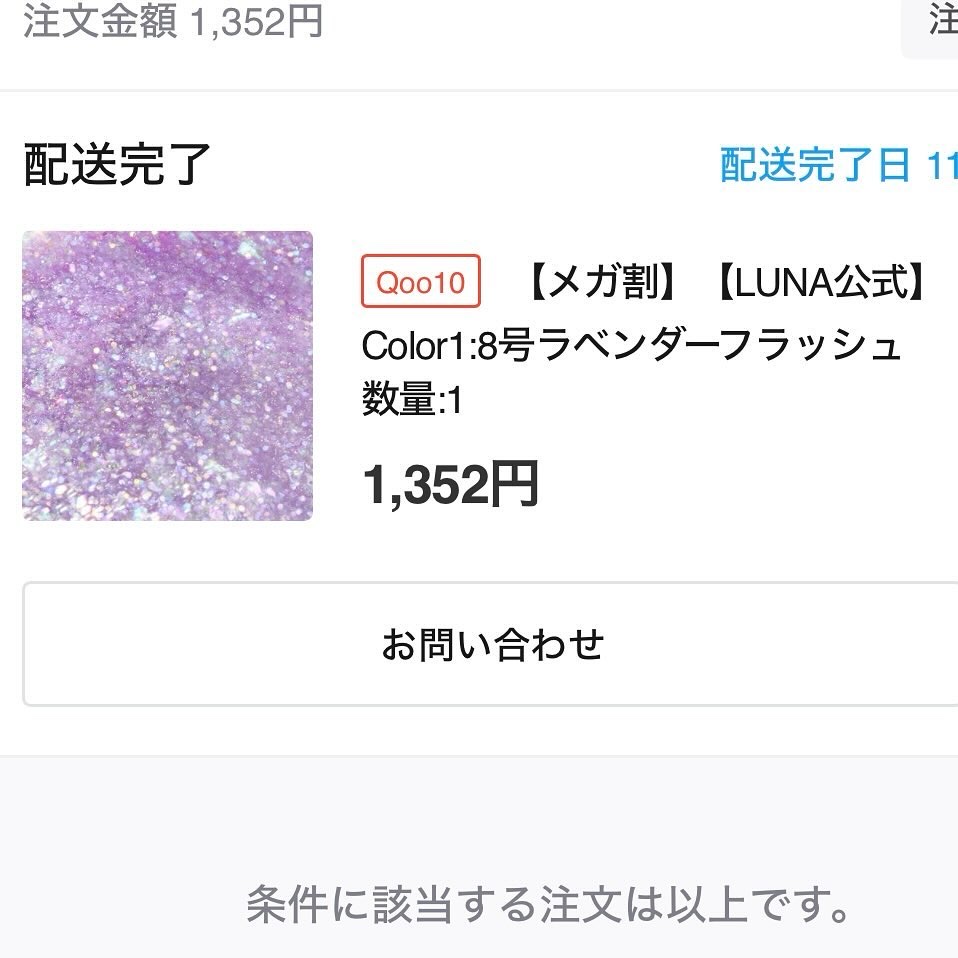Screen dimensions: 958x958
Task: Open the lavender glitter product thumbnail
Action: (x=167, y=375)
